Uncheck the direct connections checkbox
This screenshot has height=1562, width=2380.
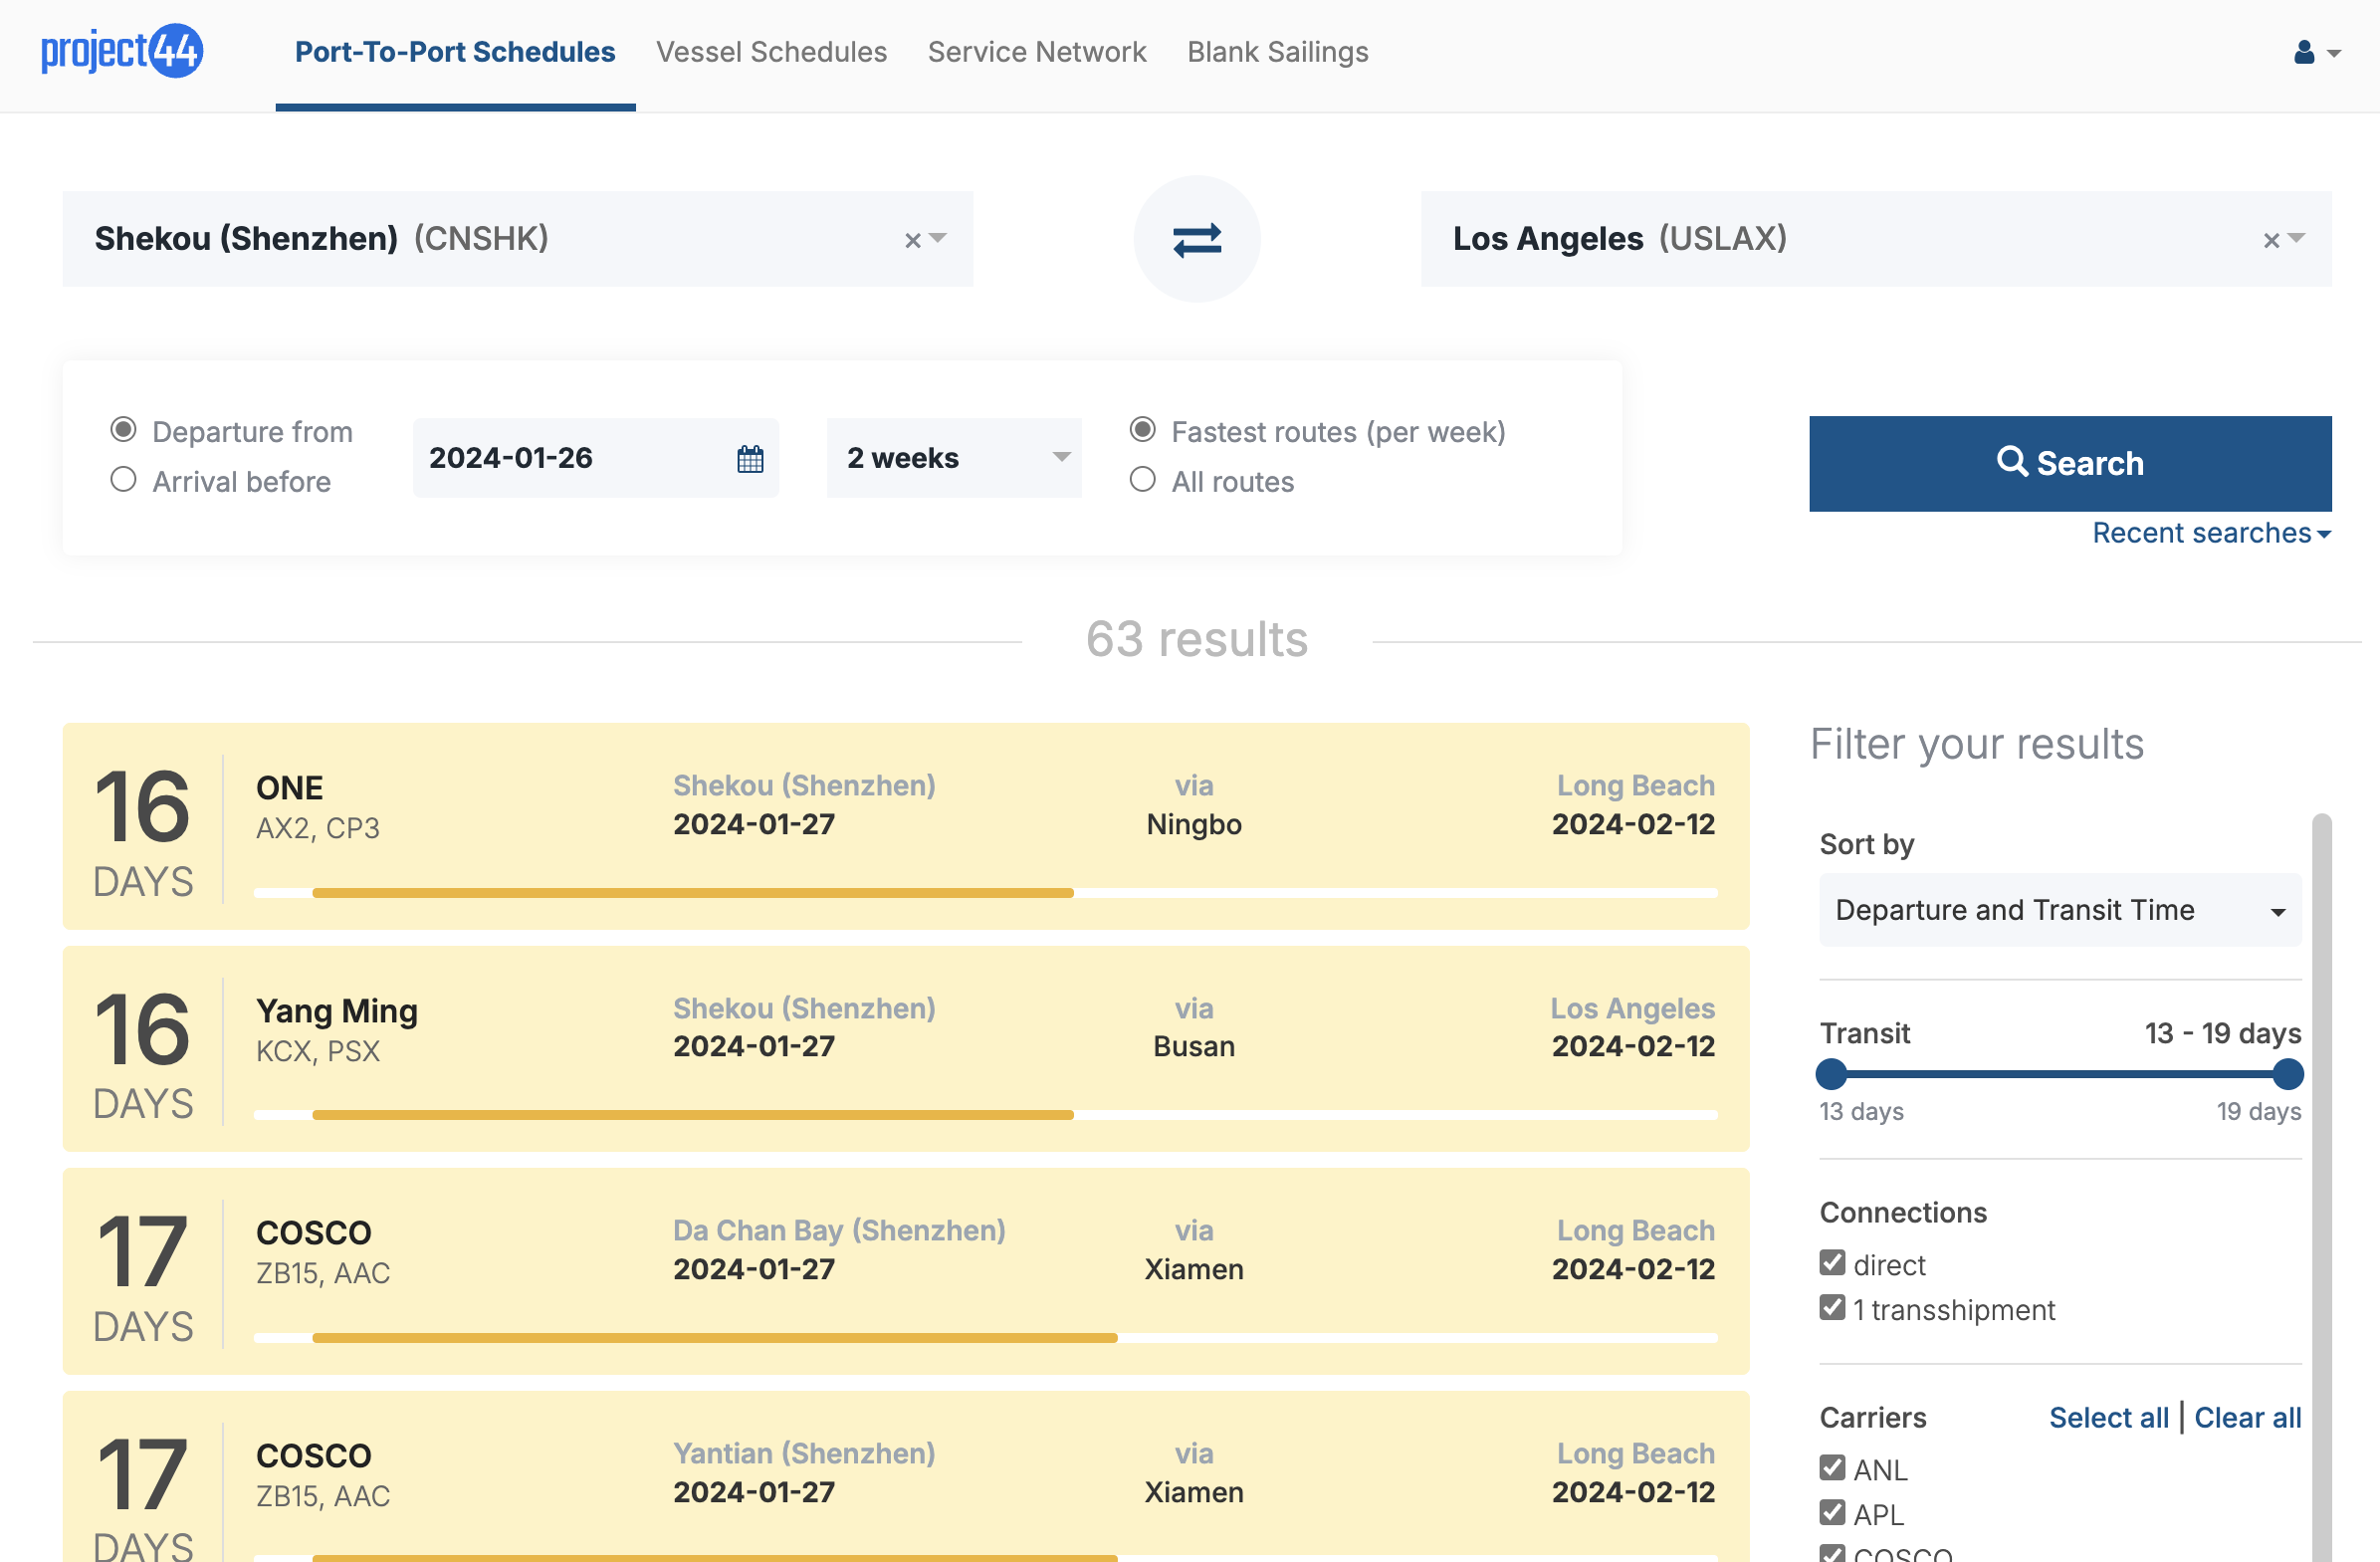[1832, 1263]
